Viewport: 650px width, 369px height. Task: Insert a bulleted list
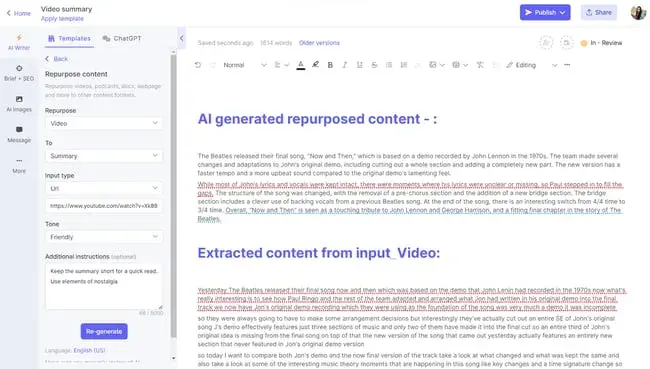point(389,65)
